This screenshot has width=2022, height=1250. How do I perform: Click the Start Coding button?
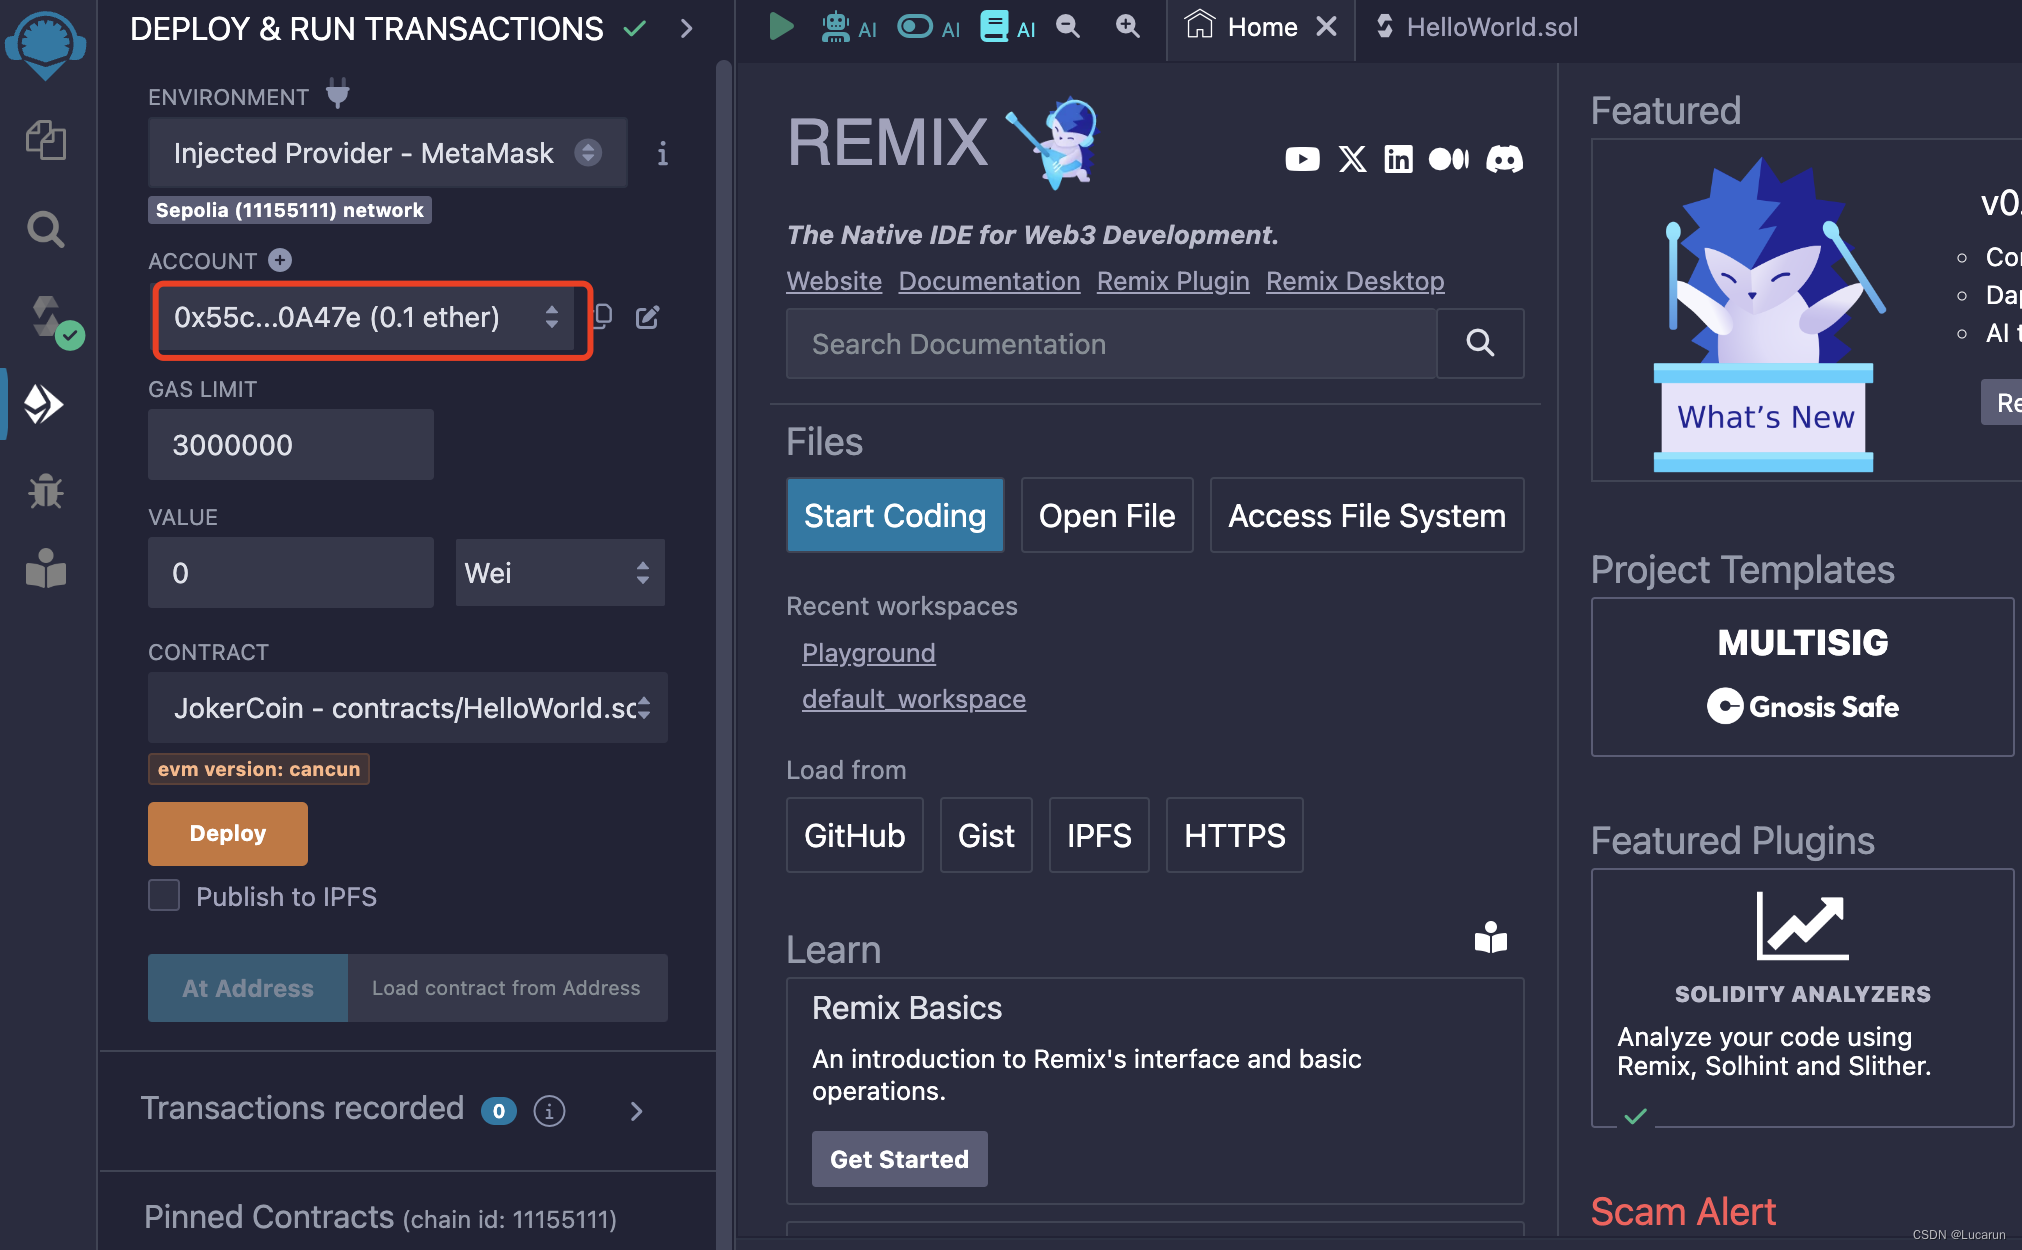click(895, 516)
